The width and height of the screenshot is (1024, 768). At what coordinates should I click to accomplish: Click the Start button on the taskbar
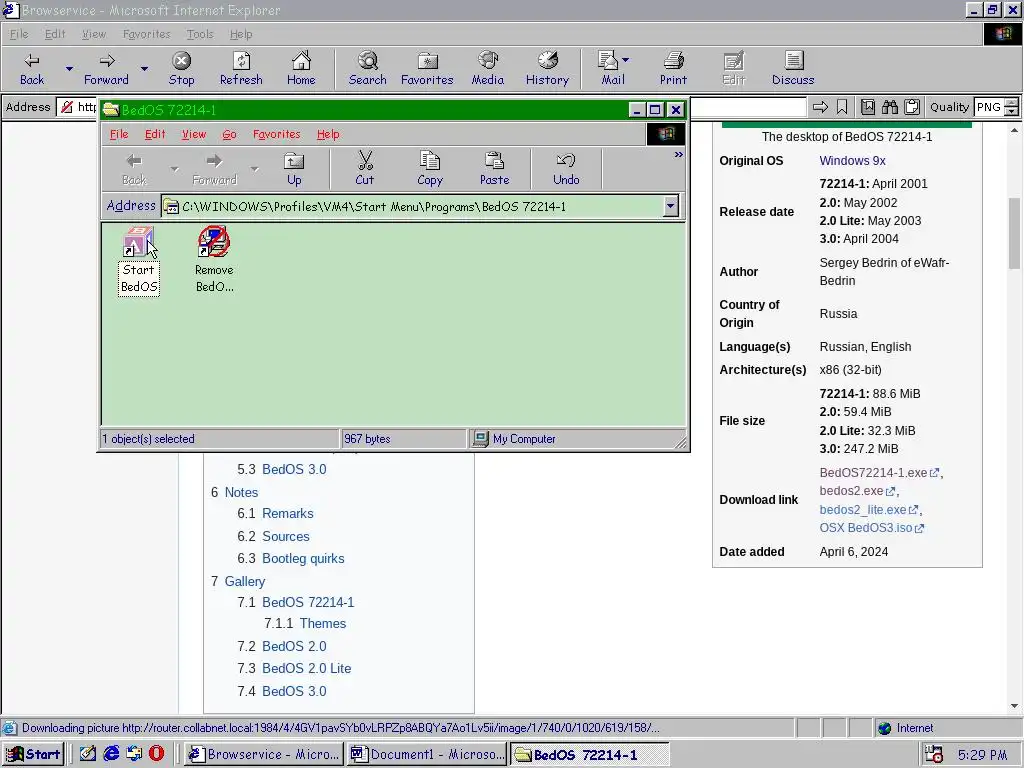tap(33, 754)
